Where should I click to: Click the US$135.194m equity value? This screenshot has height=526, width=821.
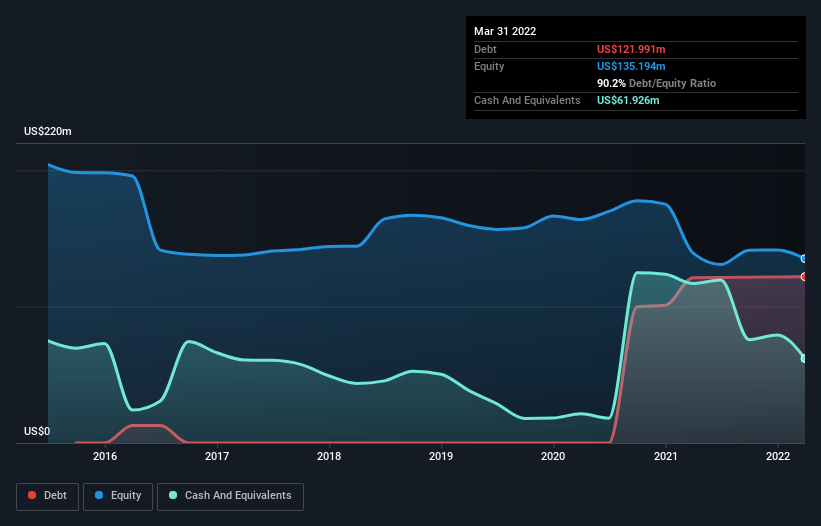(631, 66)
